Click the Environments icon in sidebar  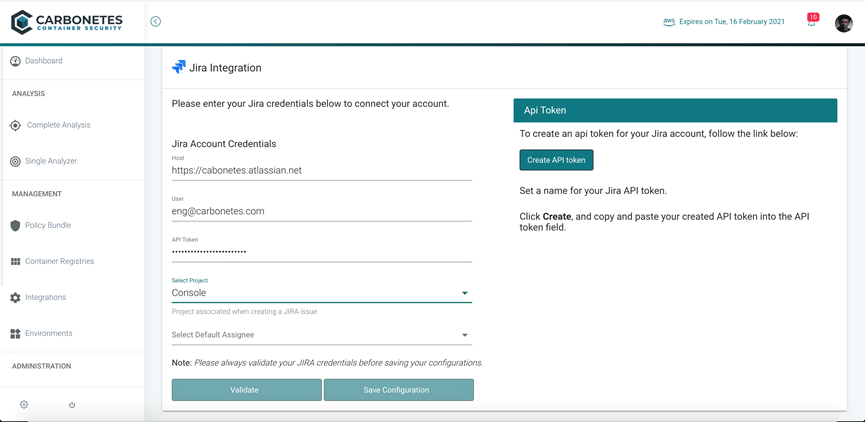pyautogui.click(x=15, y=334)
